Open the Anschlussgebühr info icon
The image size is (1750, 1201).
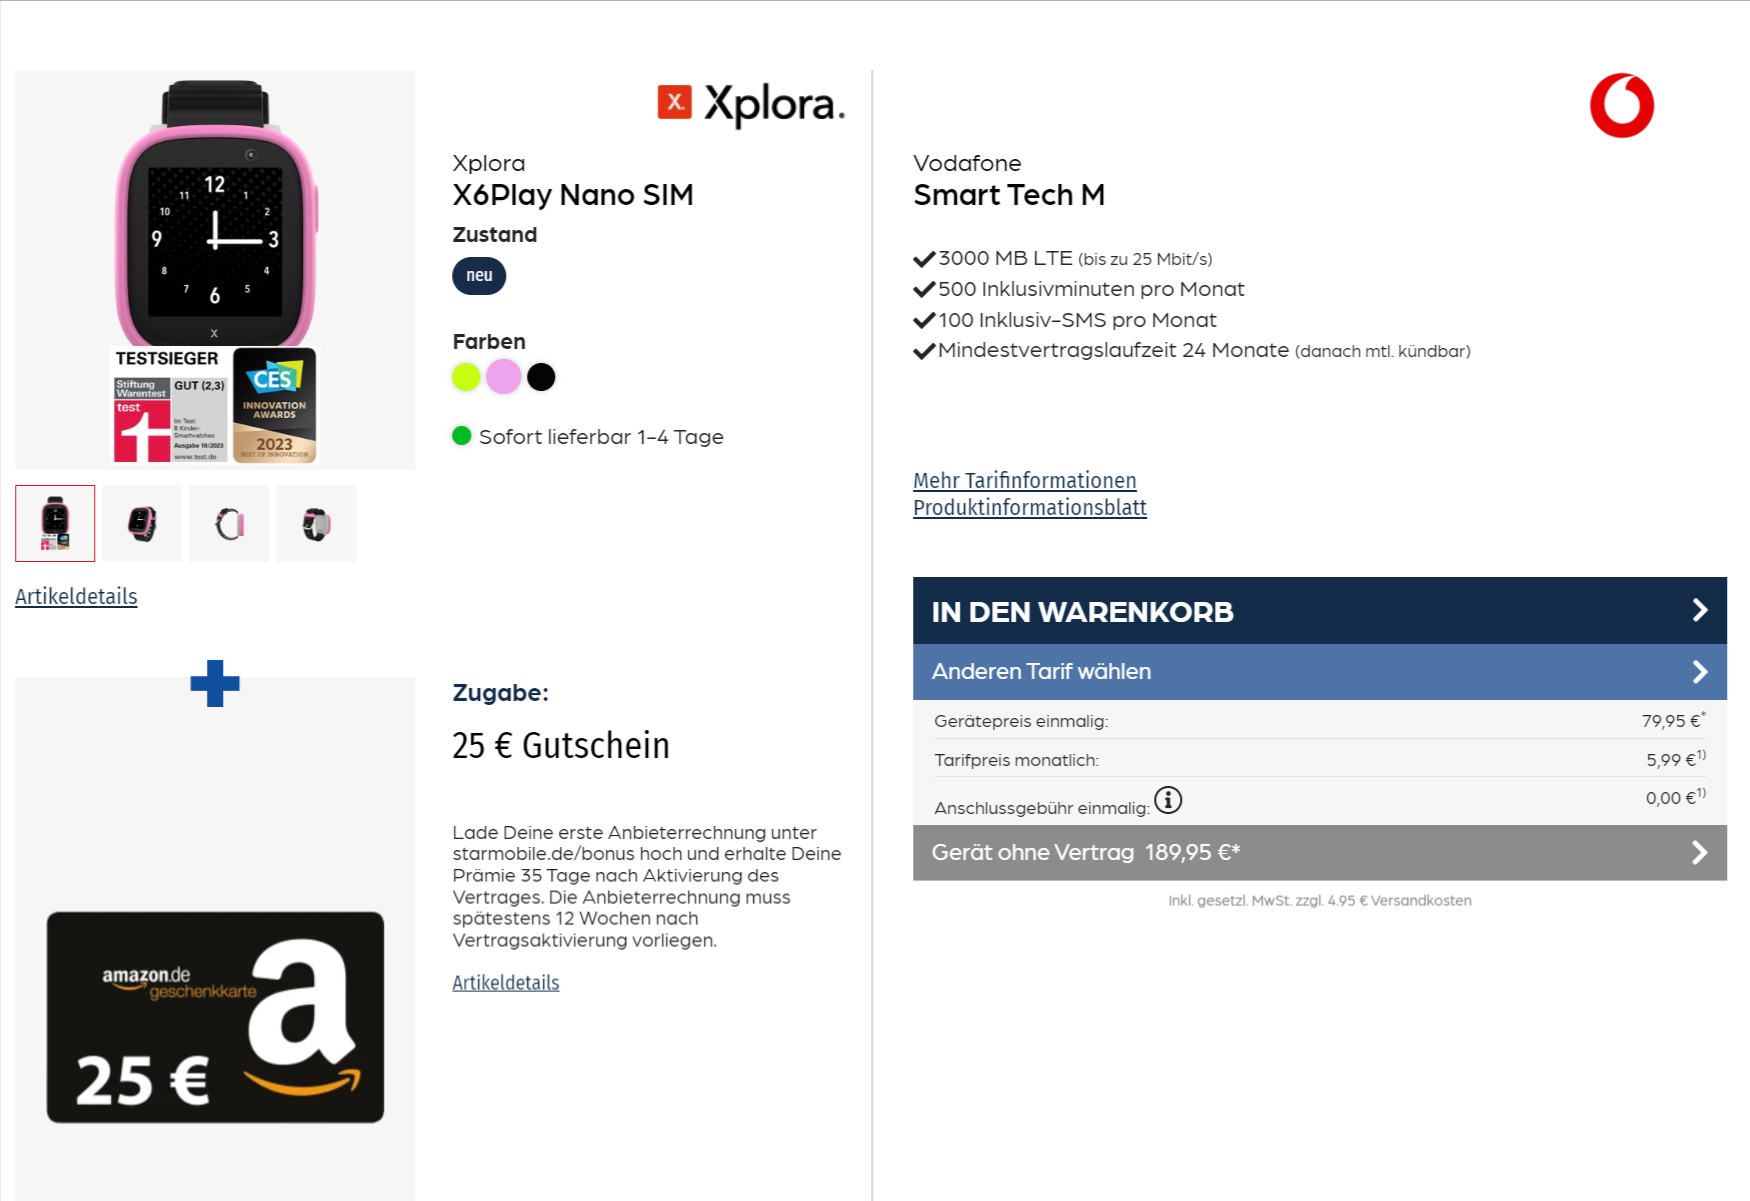pos(1168,799)
